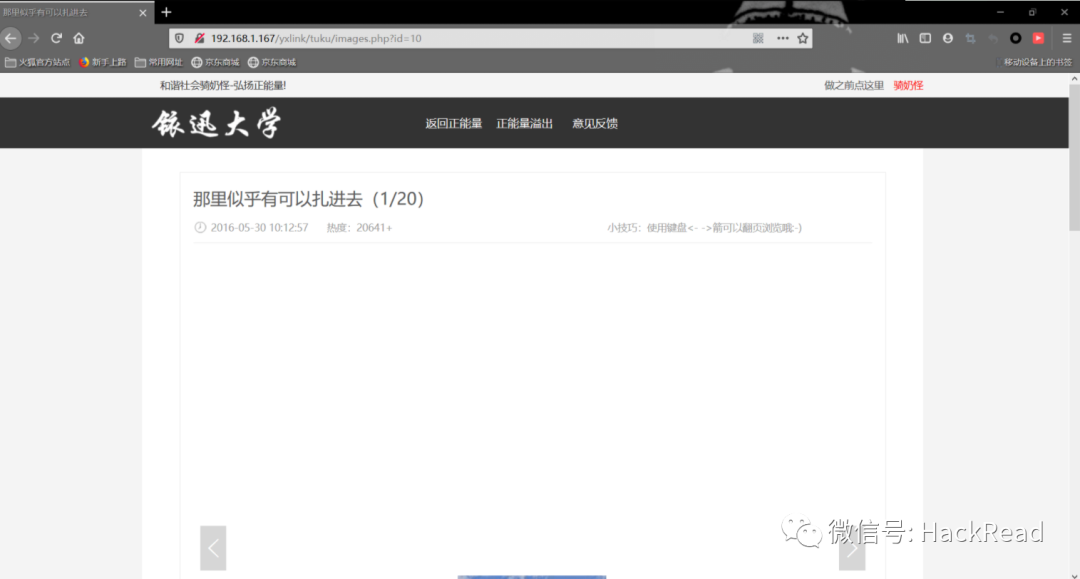This screenshot has height=579, width=1080.
Task: Select the 返回正能量 navigation item
Action: pyautogui.click(x=453, y=124)
